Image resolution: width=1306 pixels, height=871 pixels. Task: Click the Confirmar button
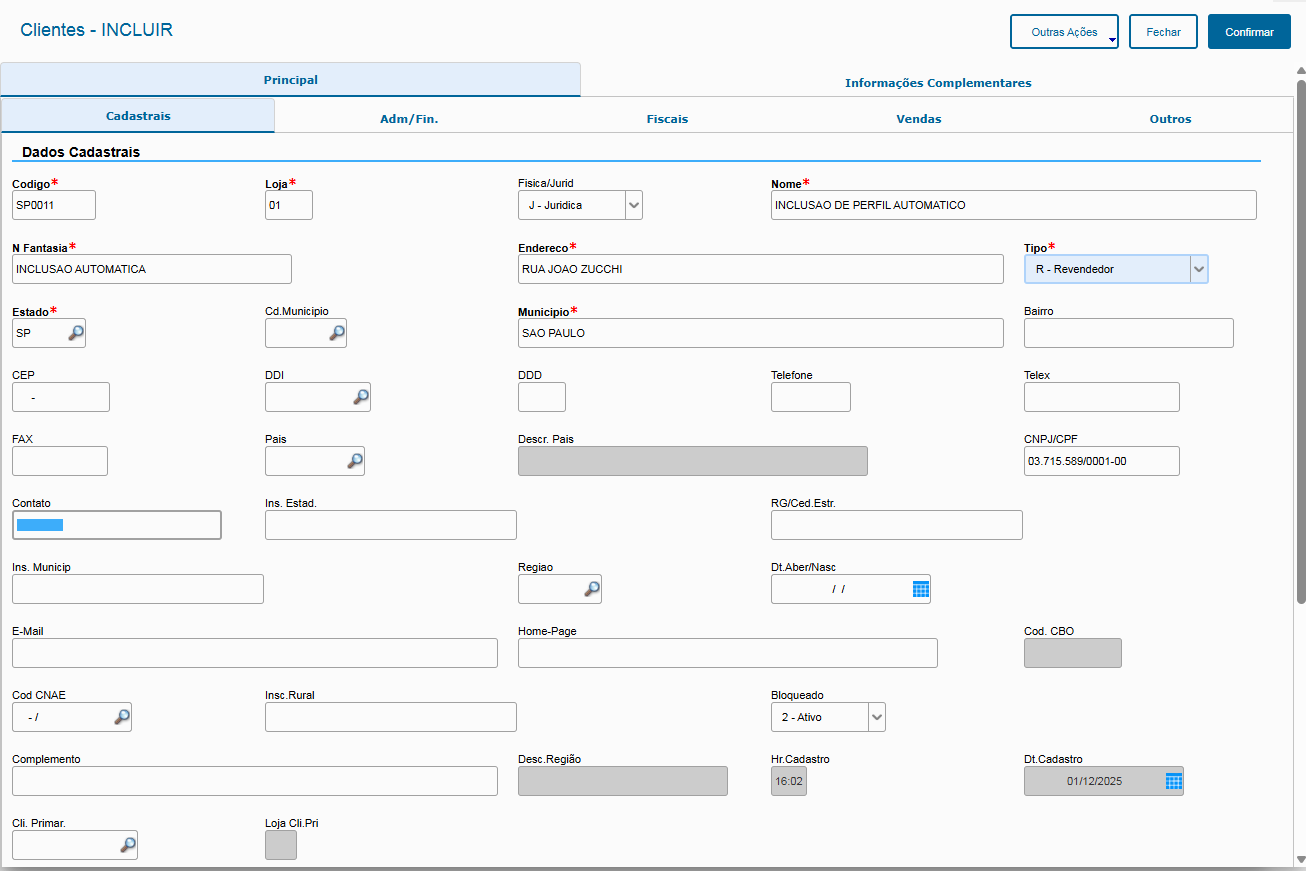1249,32
